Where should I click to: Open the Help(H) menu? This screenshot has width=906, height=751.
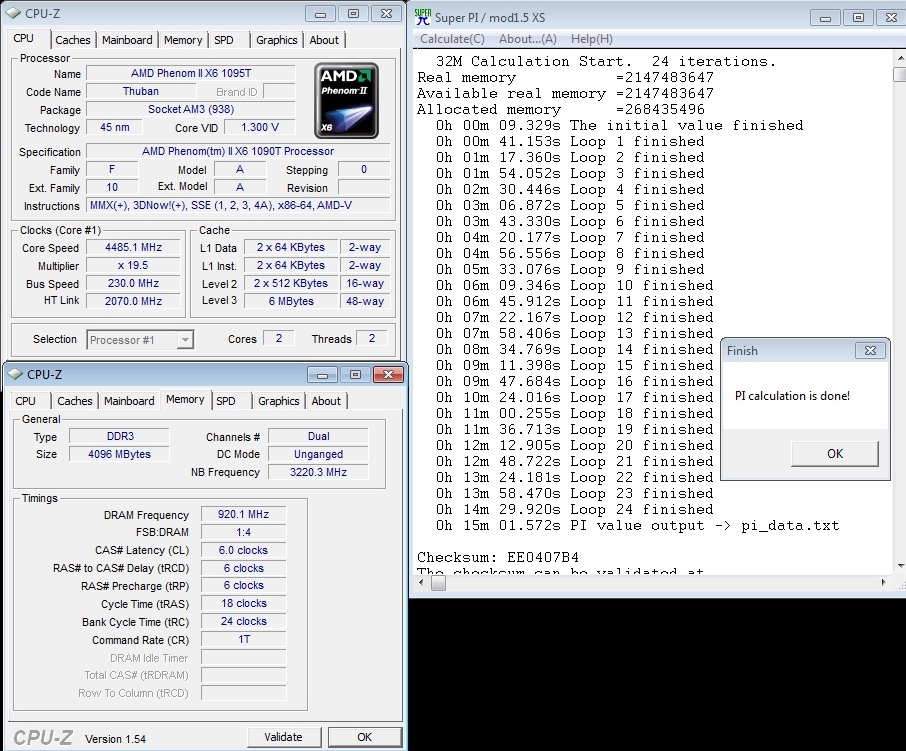coord(591,39)
